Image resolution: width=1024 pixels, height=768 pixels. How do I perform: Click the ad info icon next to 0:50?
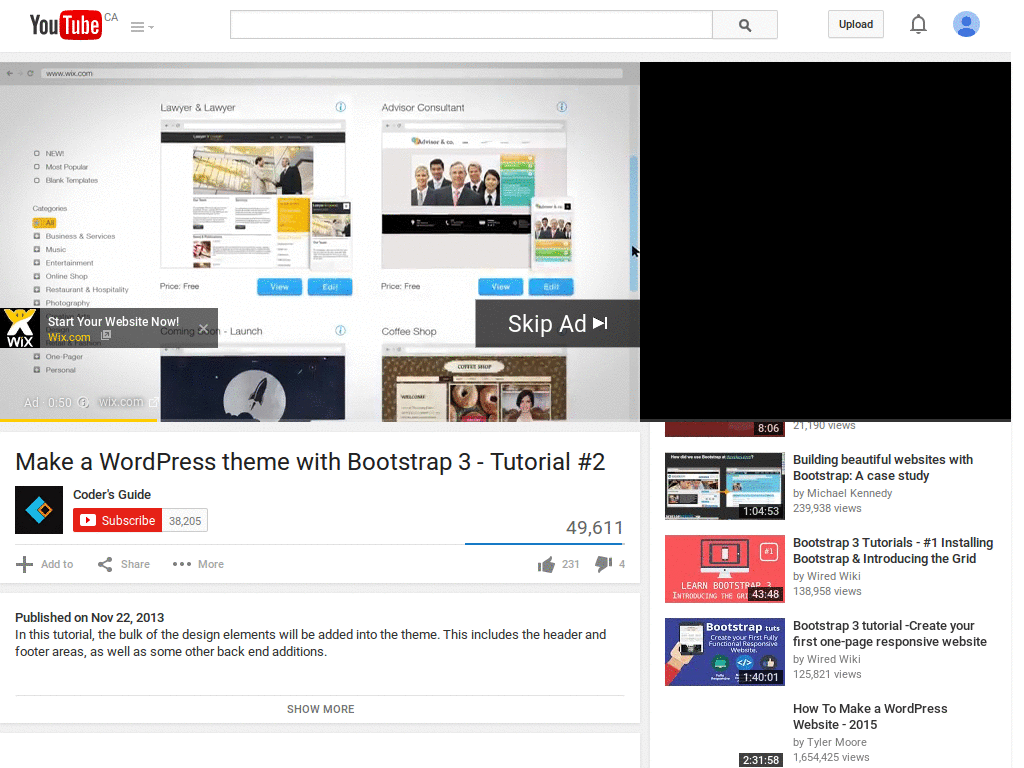click(x=84, y=402)
